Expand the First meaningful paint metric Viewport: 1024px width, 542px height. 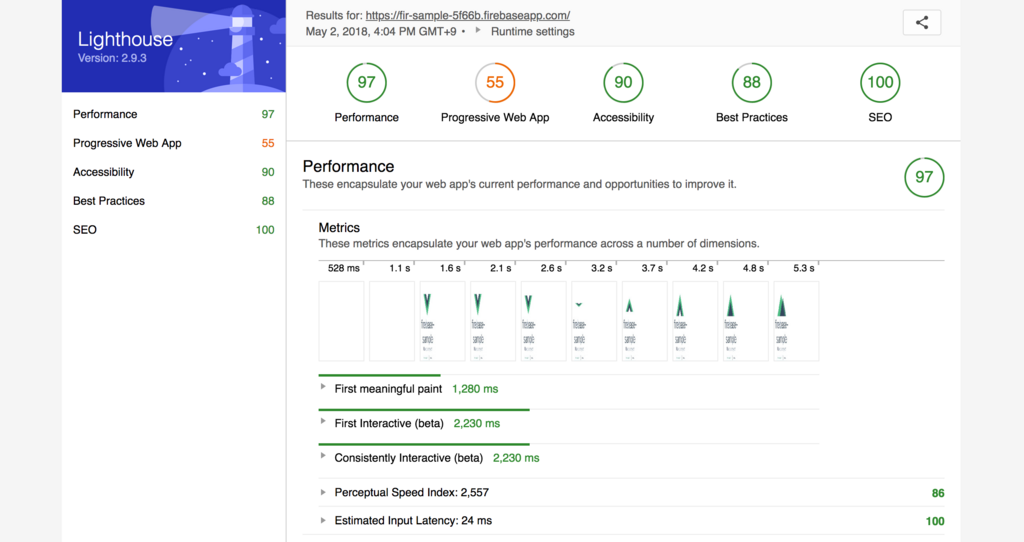(323, 387)
